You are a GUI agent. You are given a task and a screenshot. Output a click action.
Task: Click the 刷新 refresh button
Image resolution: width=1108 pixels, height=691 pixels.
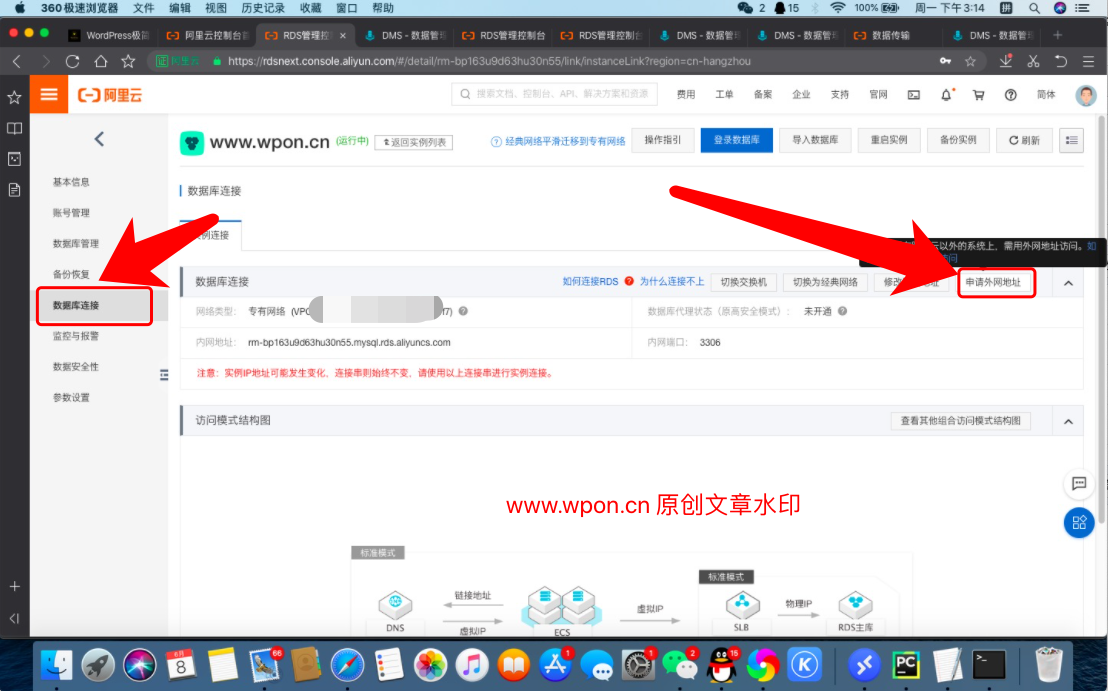click(x=1024, y=140)
